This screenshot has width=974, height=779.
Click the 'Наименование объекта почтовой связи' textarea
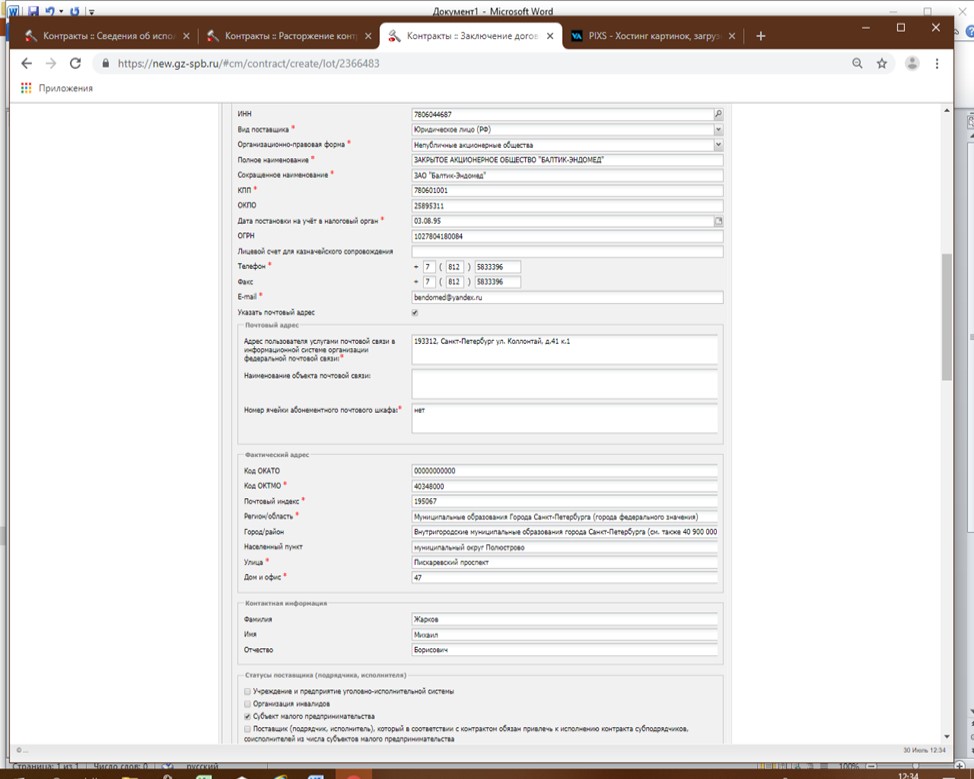(565, 384)
